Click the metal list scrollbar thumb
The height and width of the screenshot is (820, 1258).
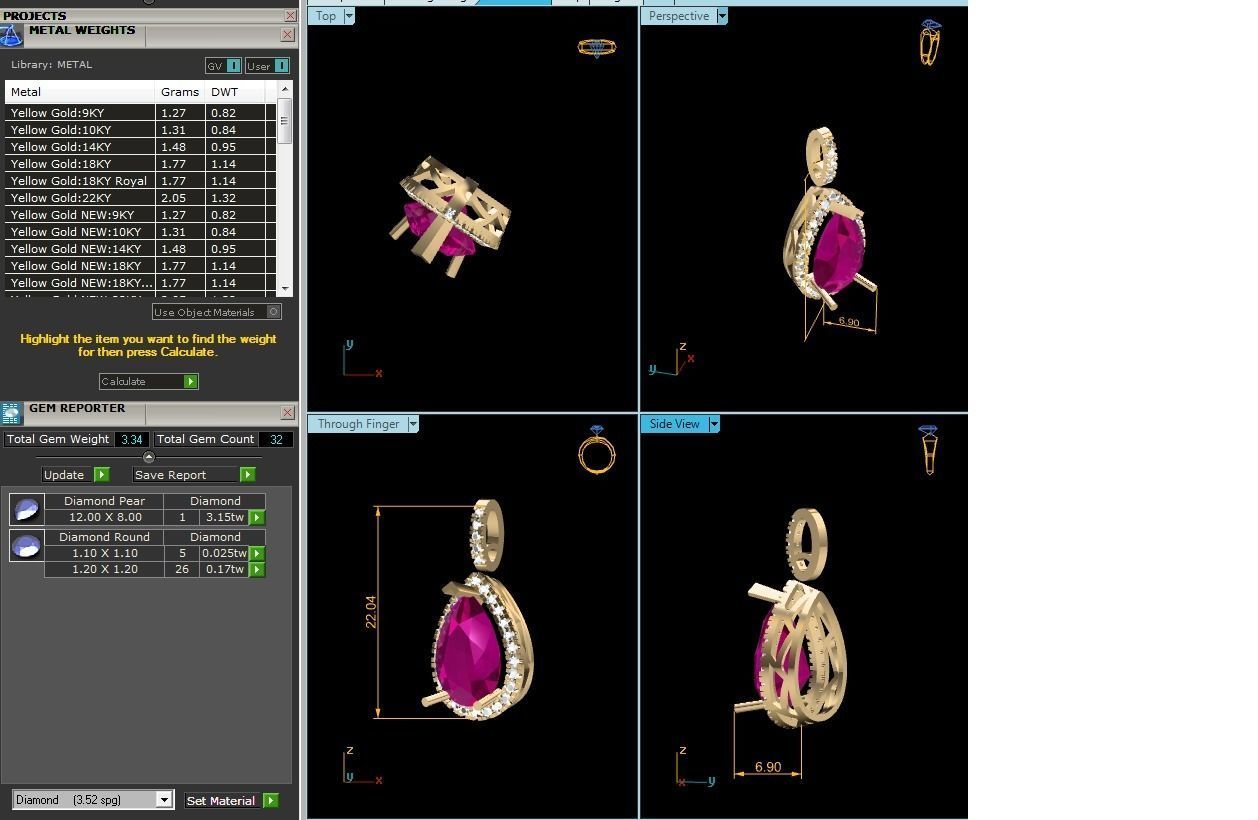(x=285, y=121)
